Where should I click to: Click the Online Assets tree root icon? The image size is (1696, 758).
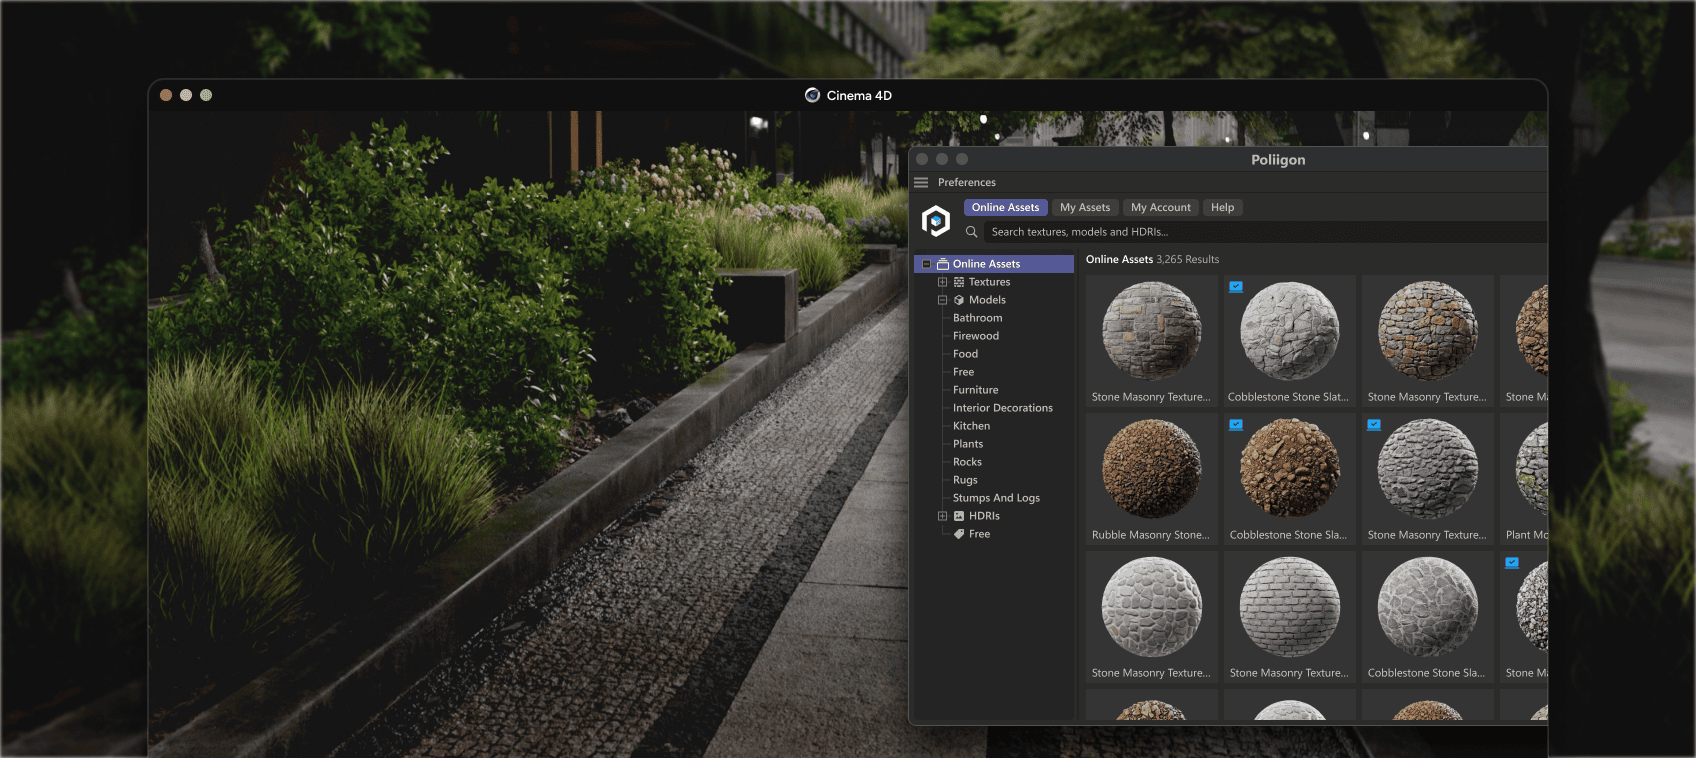click(x=943, y=264)
